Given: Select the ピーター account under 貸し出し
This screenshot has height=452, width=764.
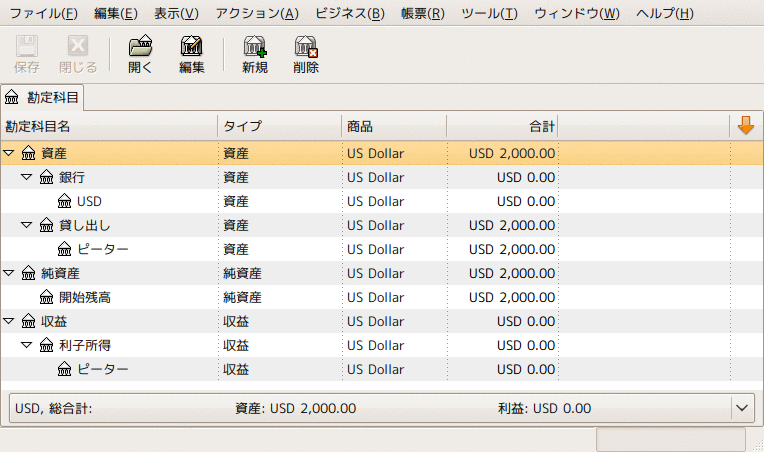Looking at the screenshot, I should (102, 249).
